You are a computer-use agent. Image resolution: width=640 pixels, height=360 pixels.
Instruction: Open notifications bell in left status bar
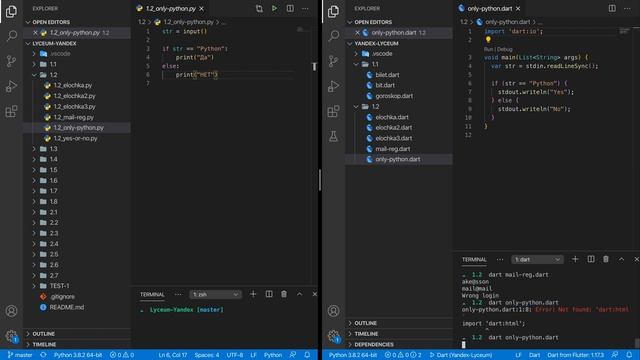[307, 355]
